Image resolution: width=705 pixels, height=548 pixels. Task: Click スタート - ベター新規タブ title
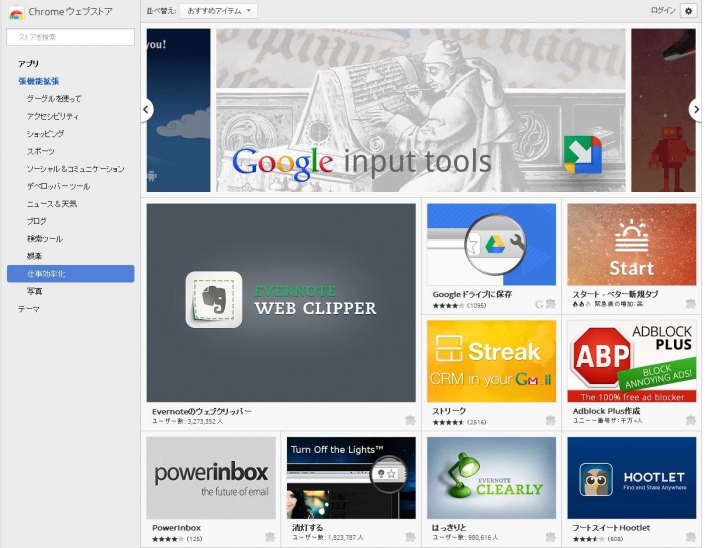pyautogui.click(x=615, y=294)
